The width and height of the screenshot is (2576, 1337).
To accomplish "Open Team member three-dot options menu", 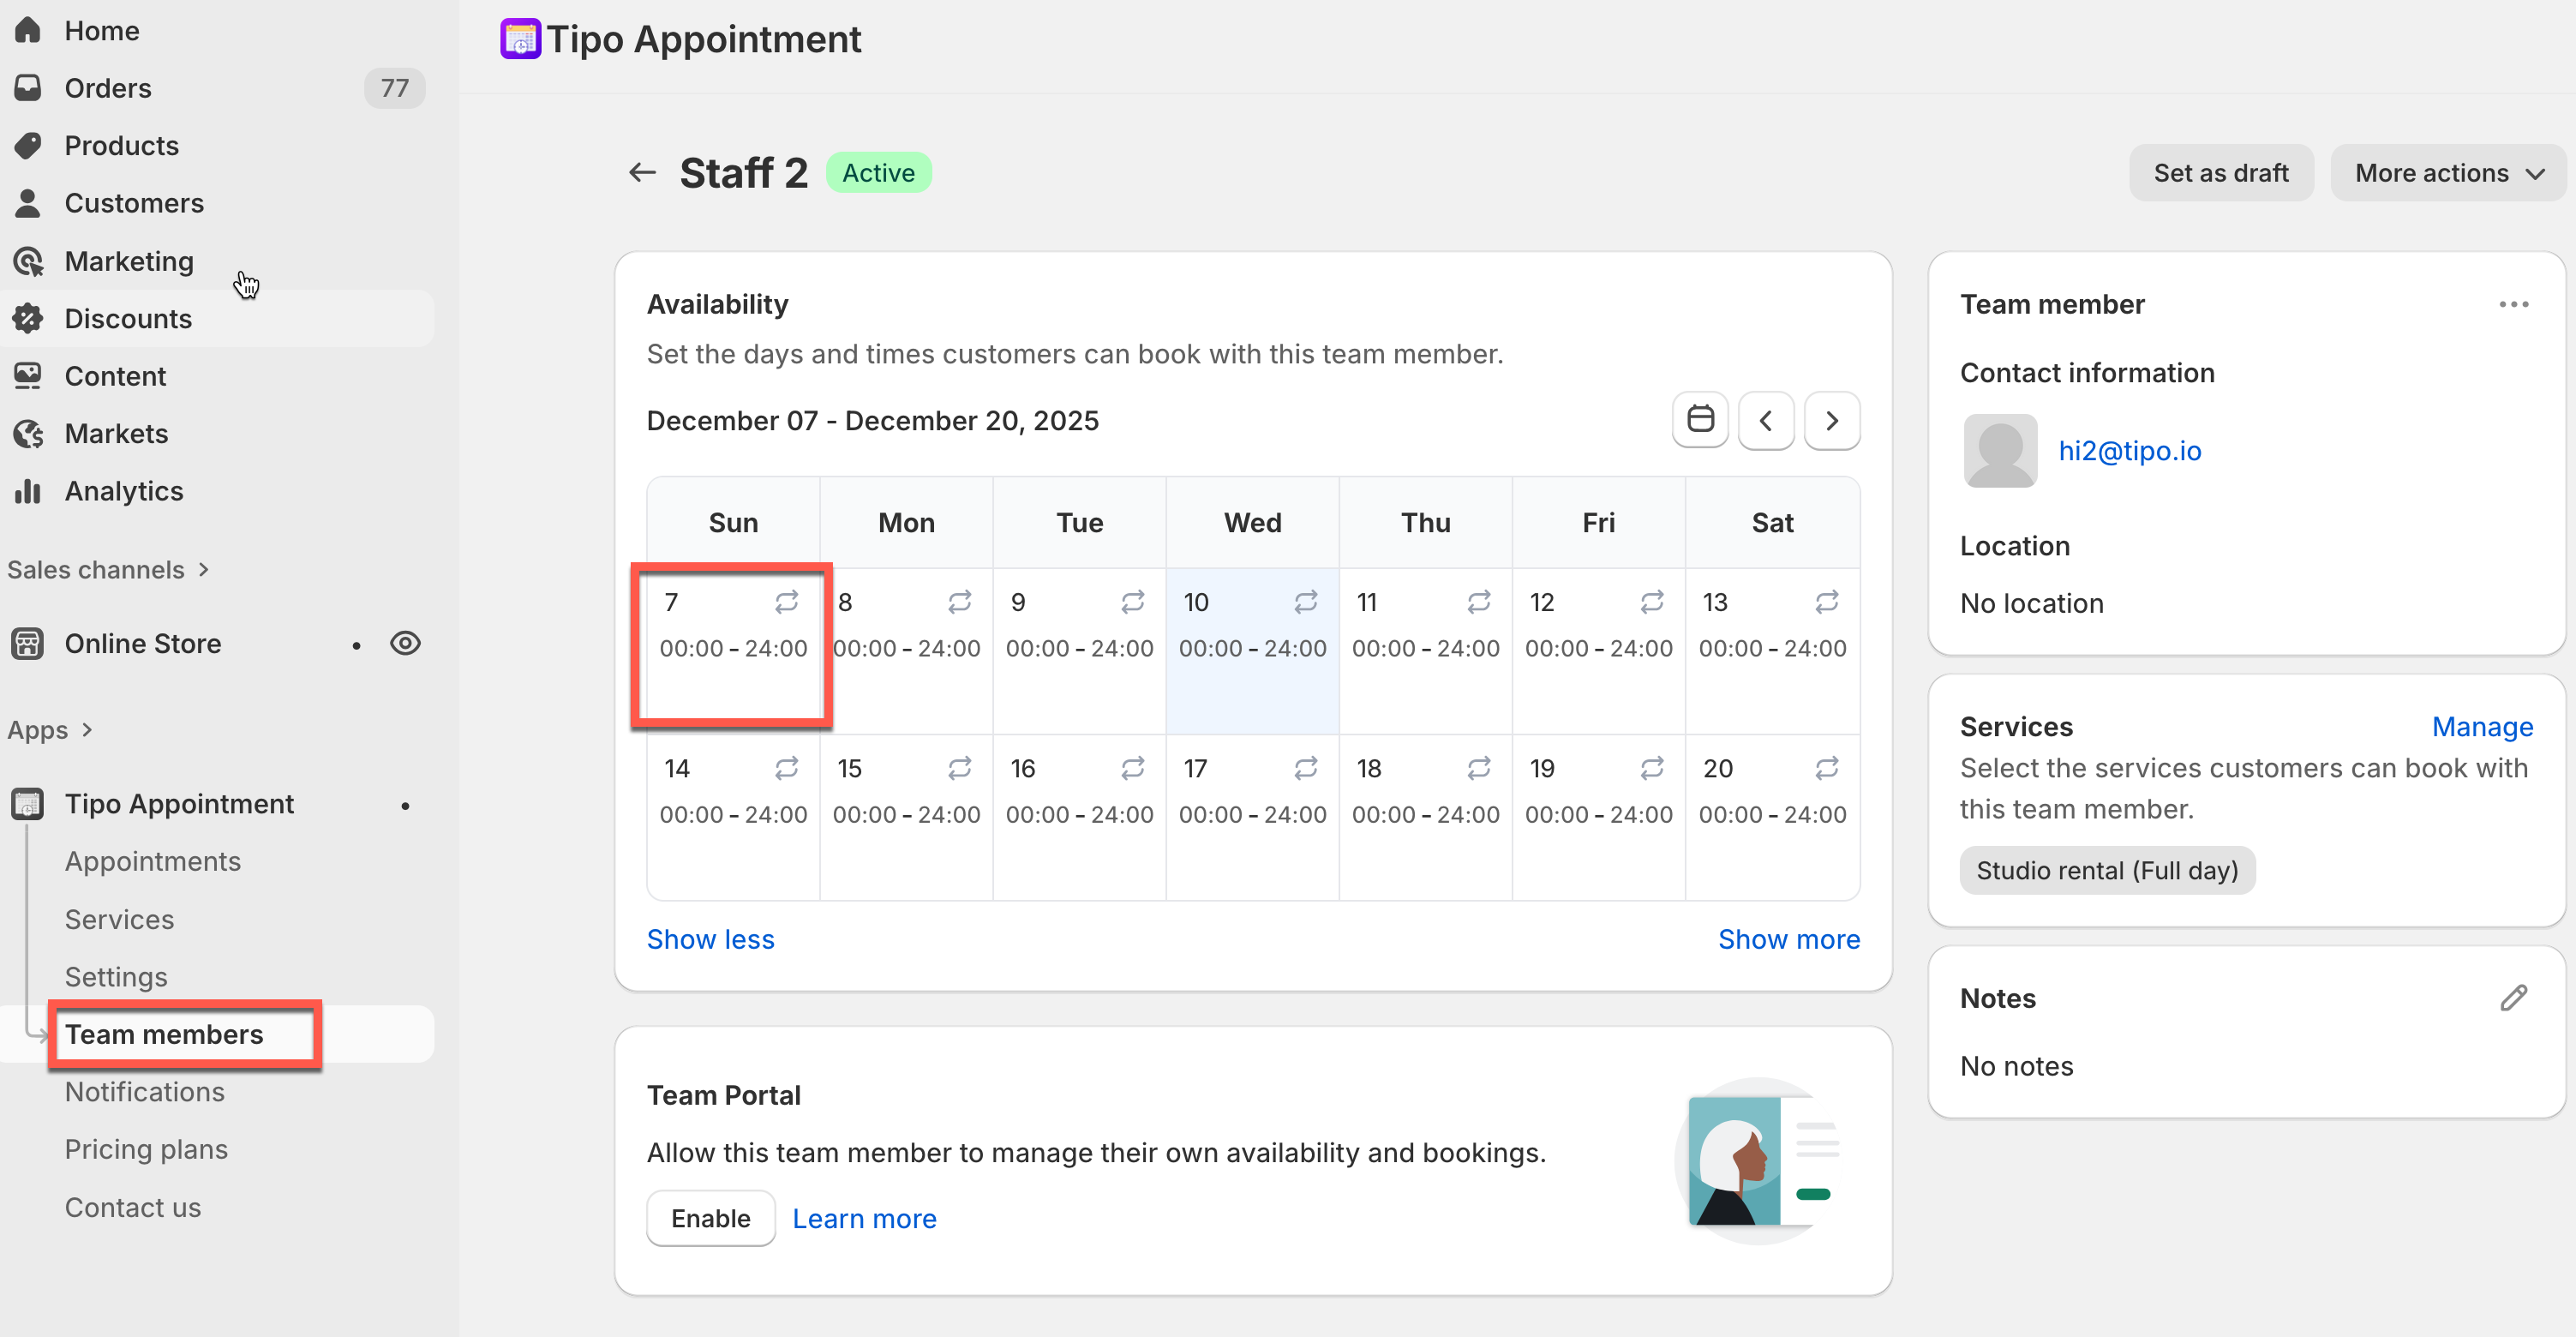I will [2513, 304].
